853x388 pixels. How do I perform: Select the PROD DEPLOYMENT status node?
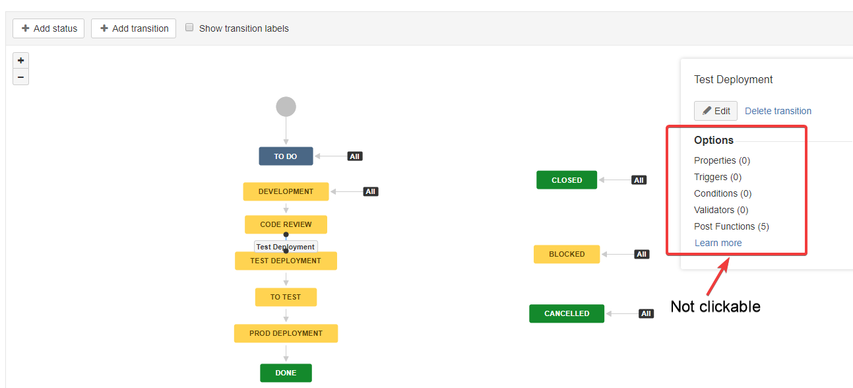click(x=286, y=333)
